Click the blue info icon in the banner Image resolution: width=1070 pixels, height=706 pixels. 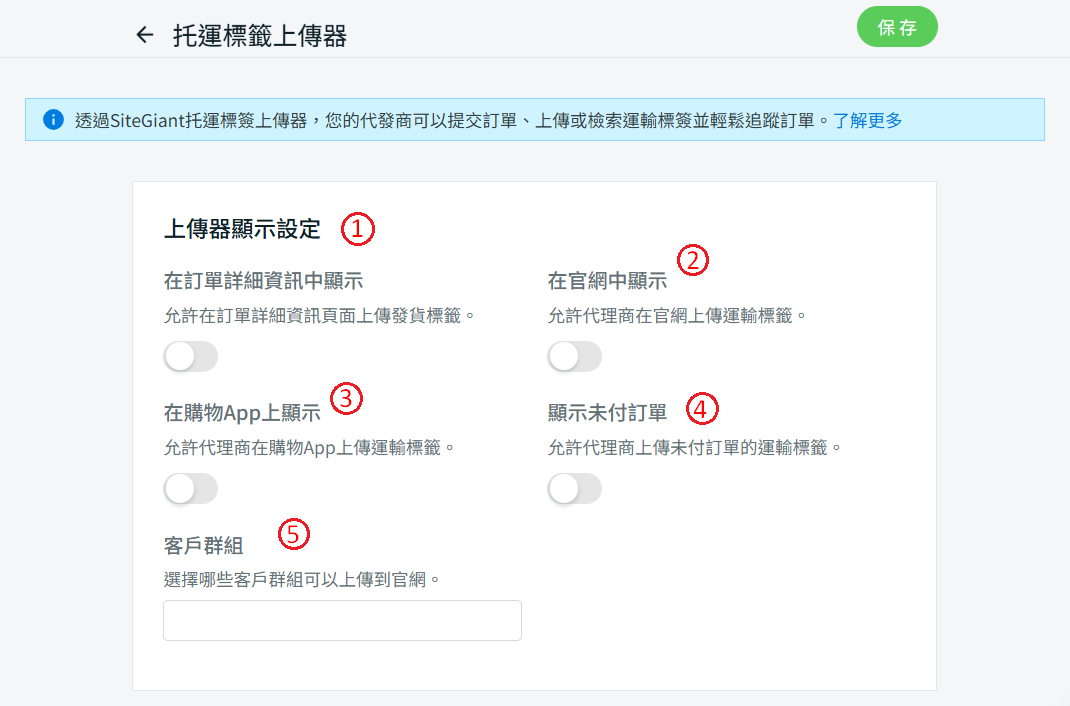click(53, 120)
